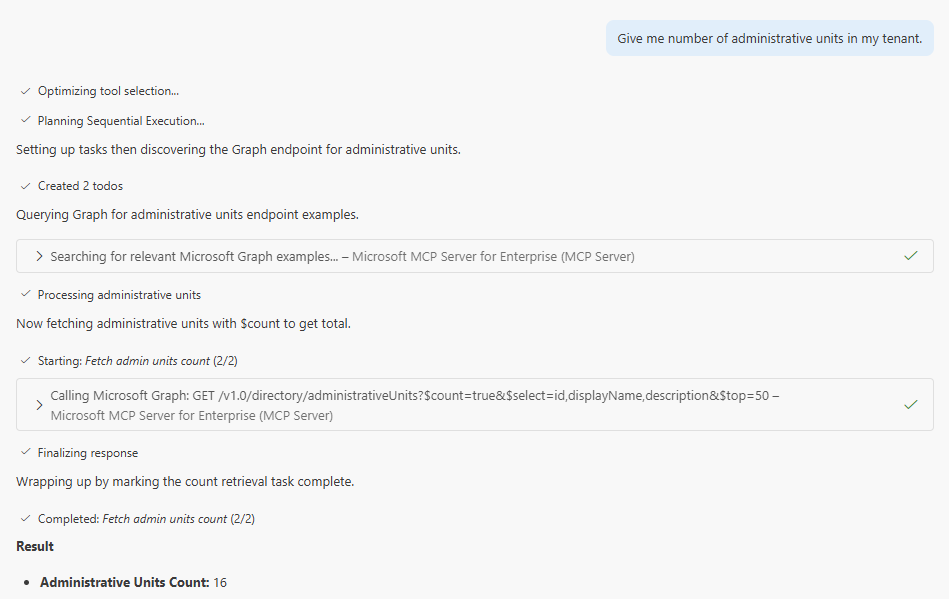Click green checkmark on Calling Microsoft Graph row
The height and width of the screenshot is (599, 949).
910,405
